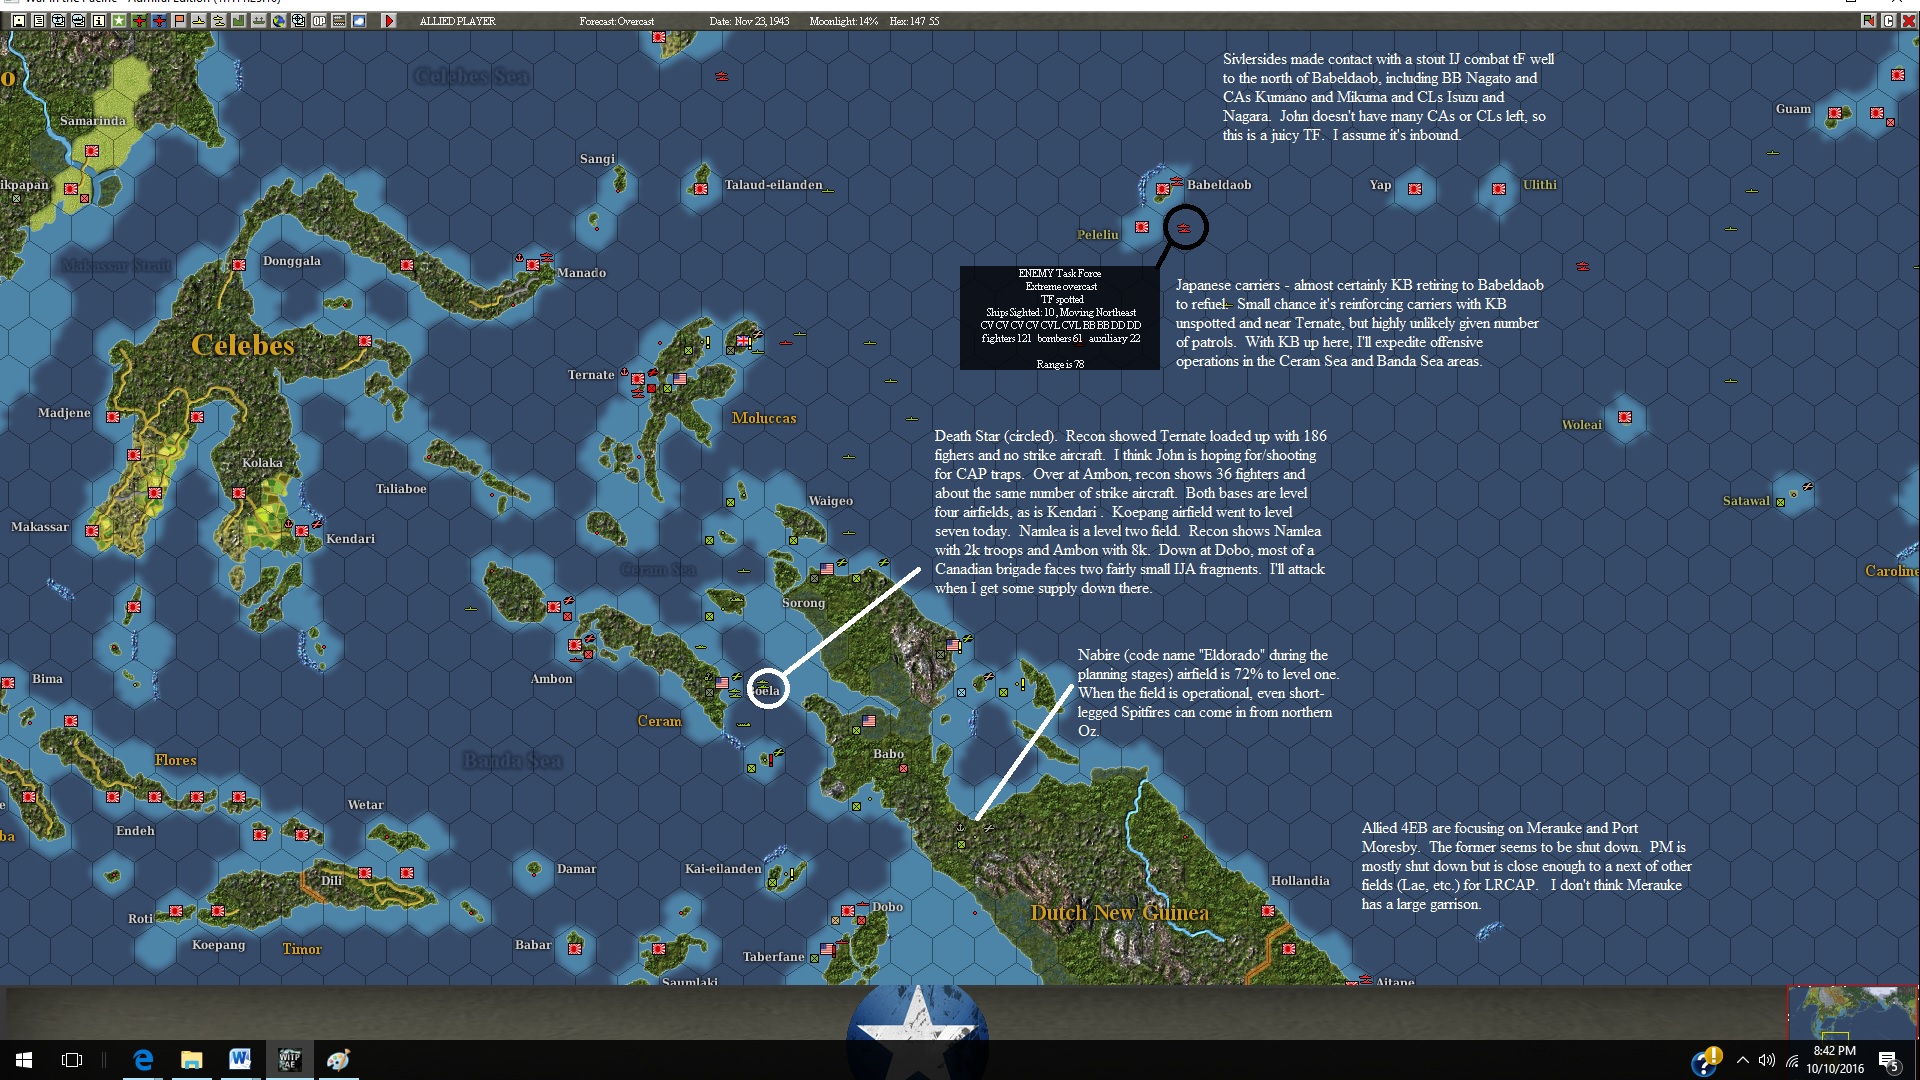Click the red arrow end-turn icon
The height and width of the screenshot is (1080, 1920).
click(x=389, y=20)
